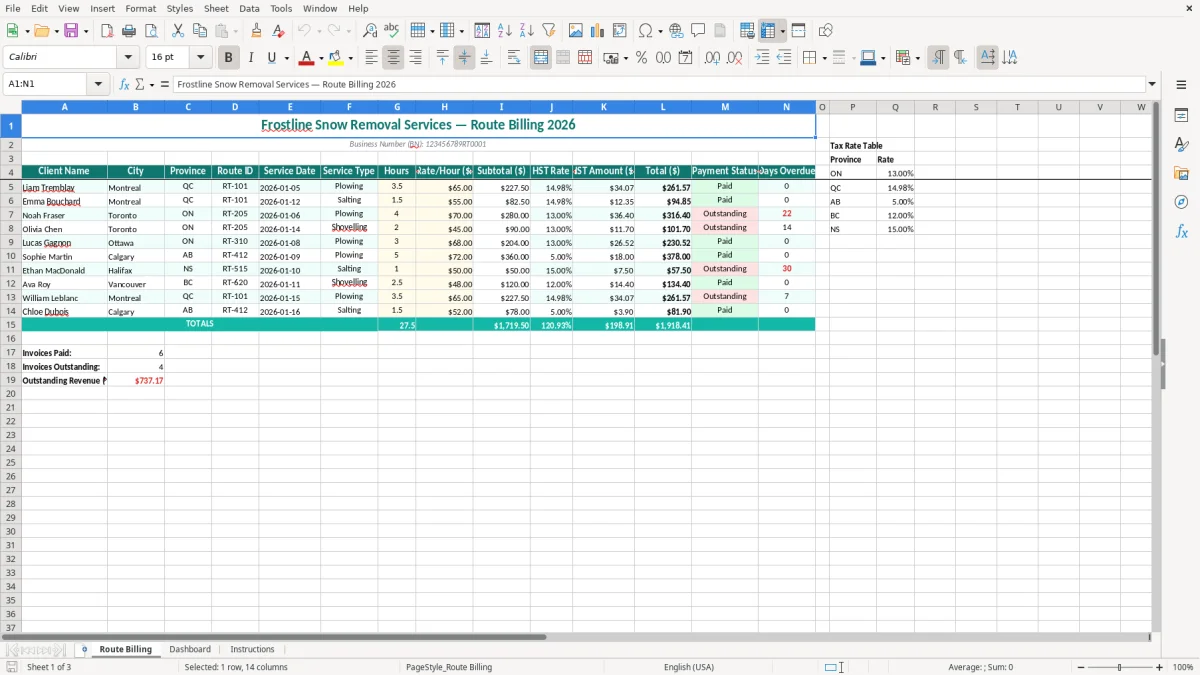The image size is (1200, 675).
Task: Insert an image
Action: (x=575, y=31)
